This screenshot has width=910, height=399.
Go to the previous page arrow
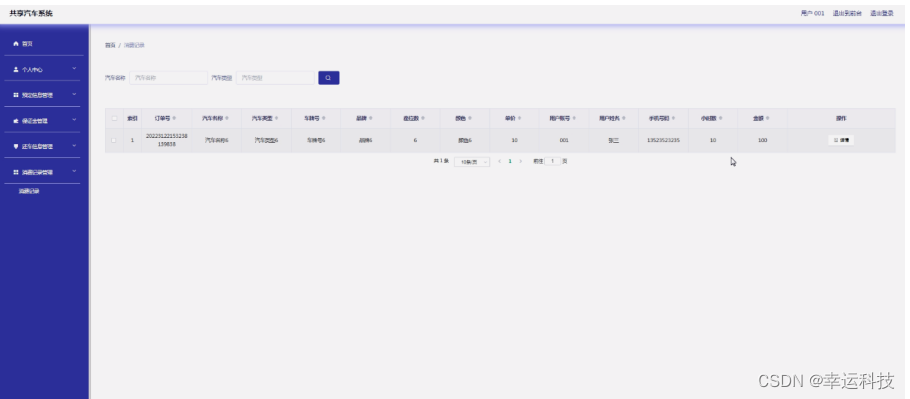click(x=500, y=161)
